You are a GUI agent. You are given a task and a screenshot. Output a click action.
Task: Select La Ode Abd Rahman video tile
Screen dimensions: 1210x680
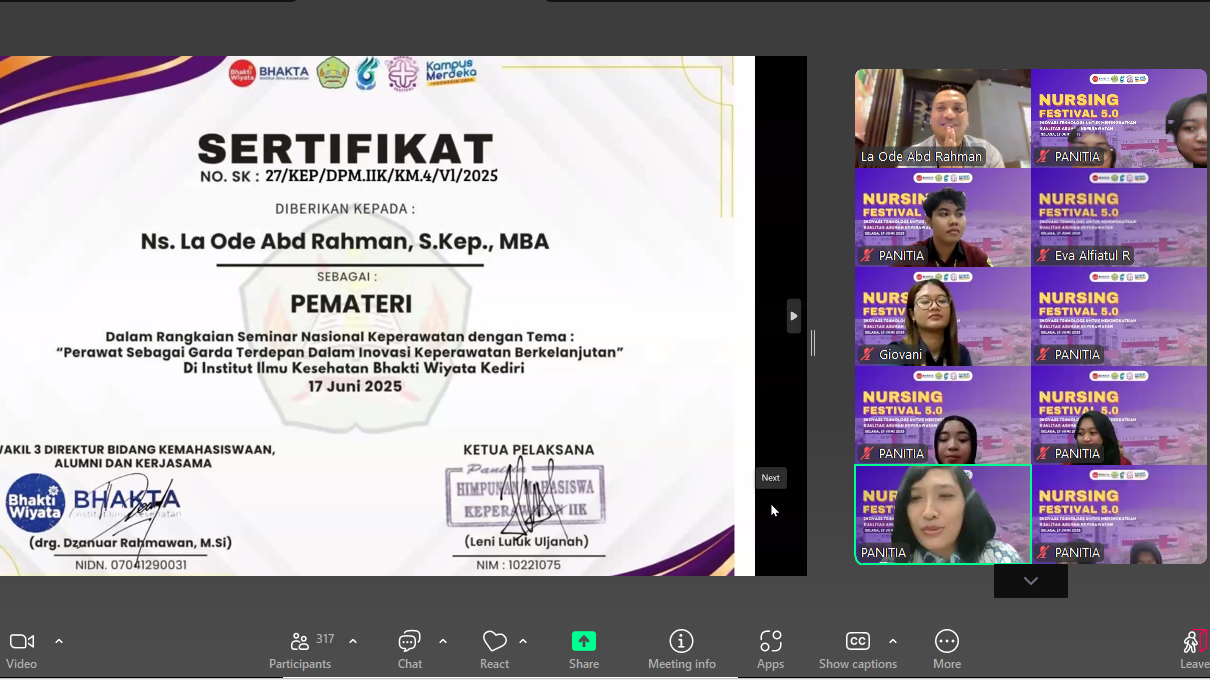[942, 118]
